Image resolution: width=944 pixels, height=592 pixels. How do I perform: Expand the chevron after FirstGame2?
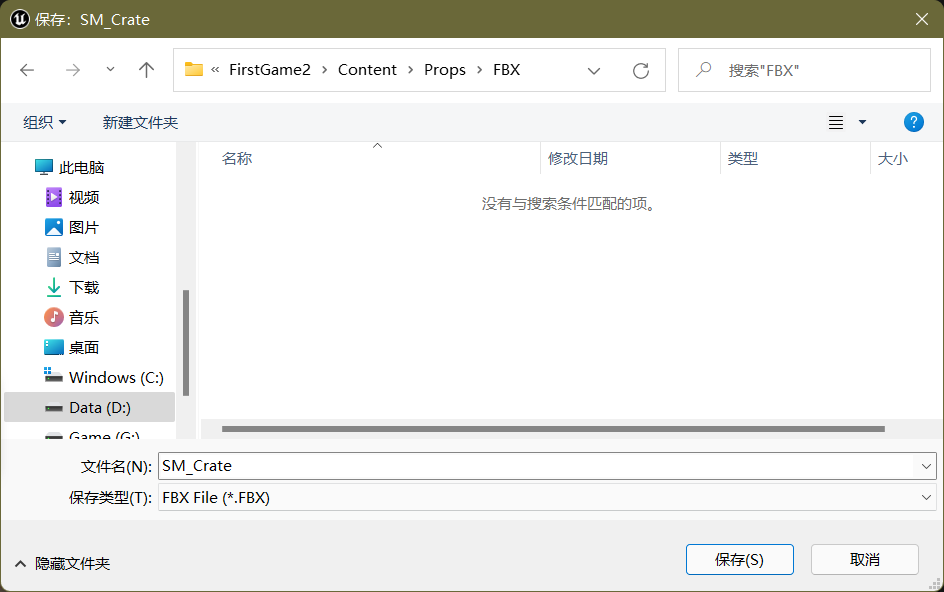pos(324,70)
